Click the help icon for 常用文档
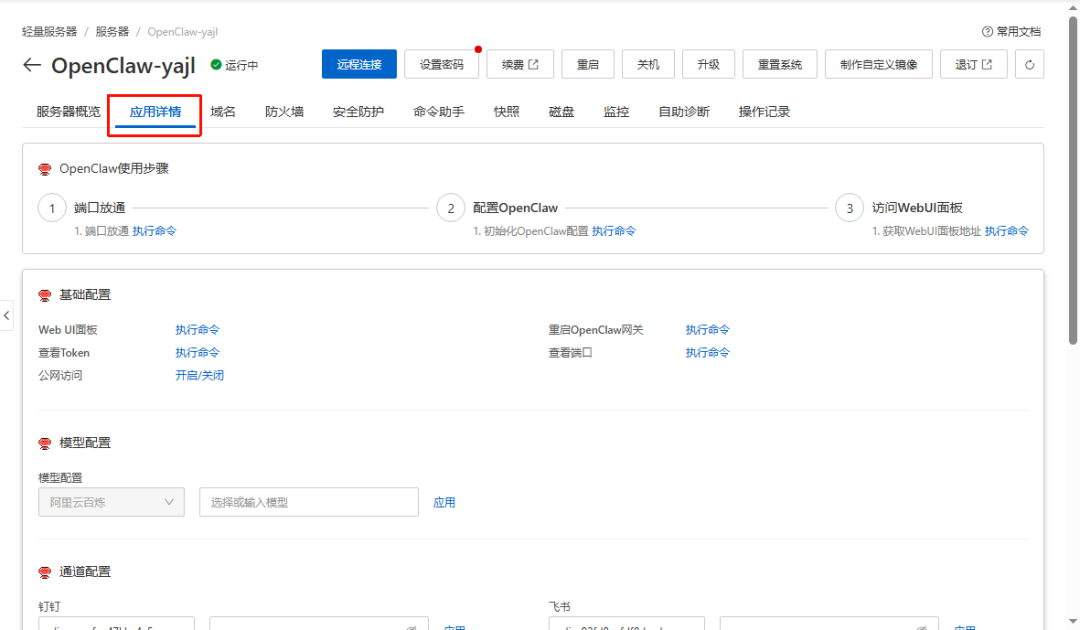The image size is (1080, 630). pos(987,32)
